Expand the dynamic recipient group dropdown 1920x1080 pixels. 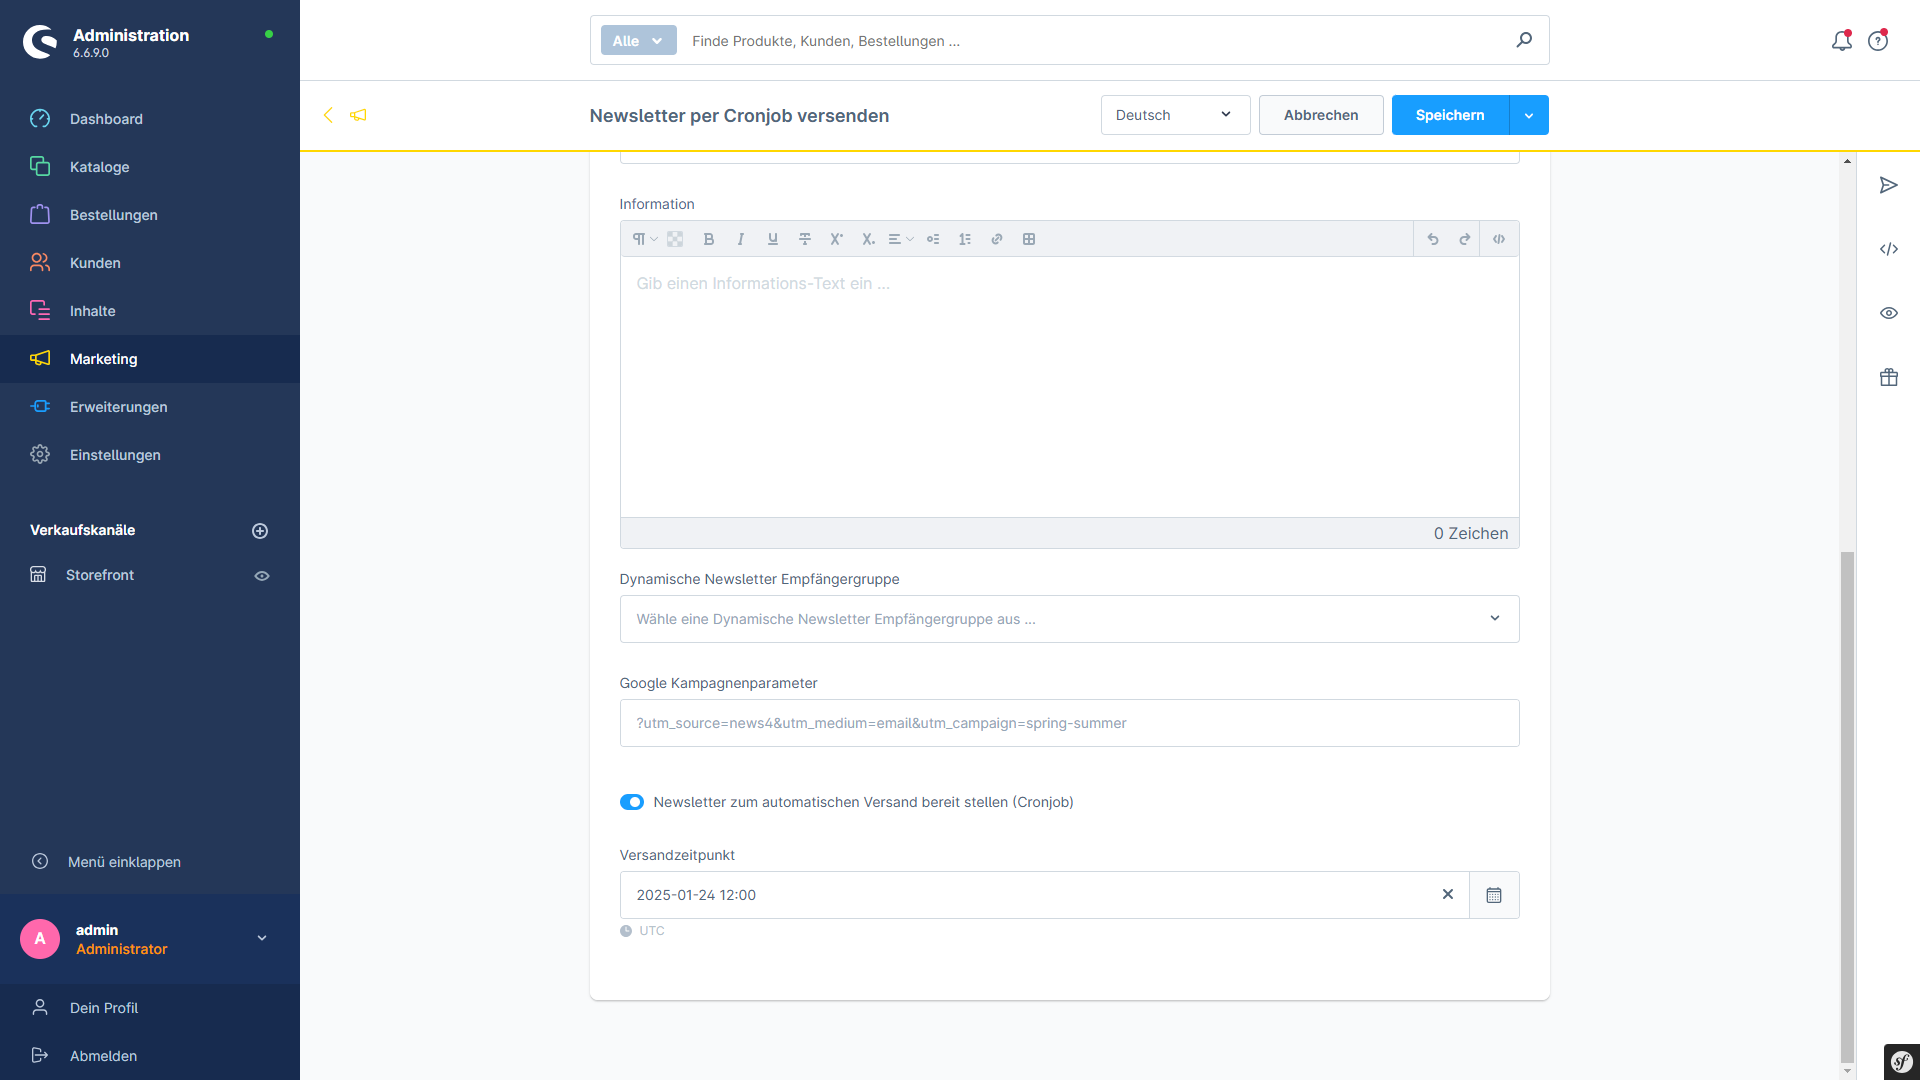pyautogui.click(x=1069, y=619)
